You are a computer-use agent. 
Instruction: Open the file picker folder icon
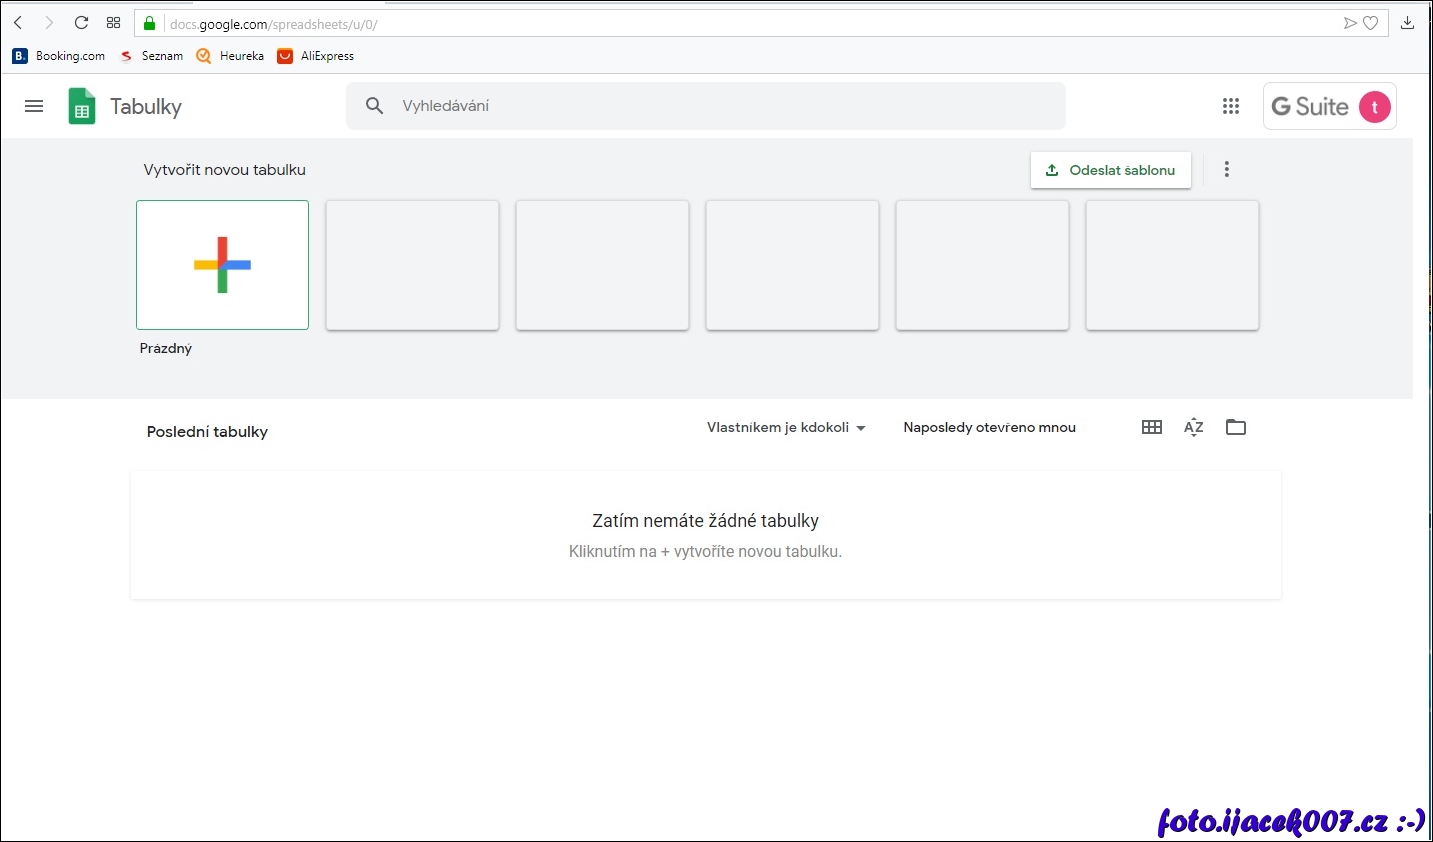1236,427
